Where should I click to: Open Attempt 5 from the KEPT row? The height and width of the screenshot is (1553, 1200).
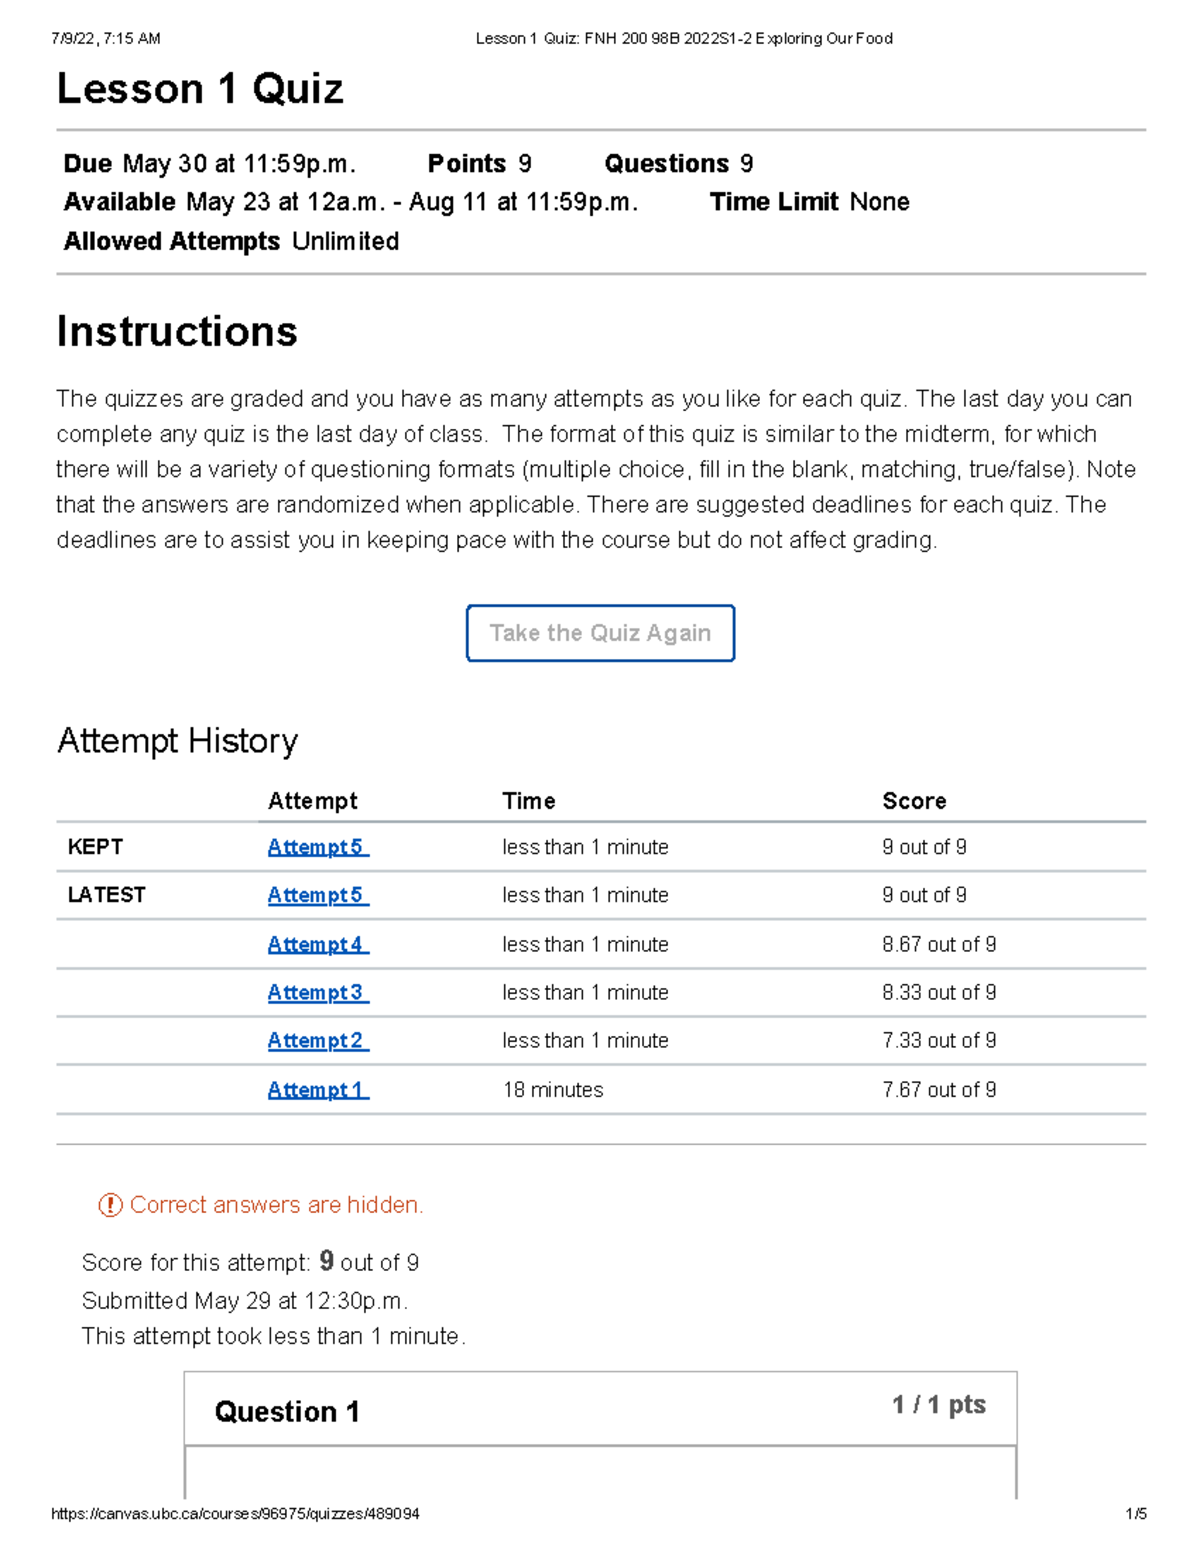pyautogui.click(x=316, y=847)
